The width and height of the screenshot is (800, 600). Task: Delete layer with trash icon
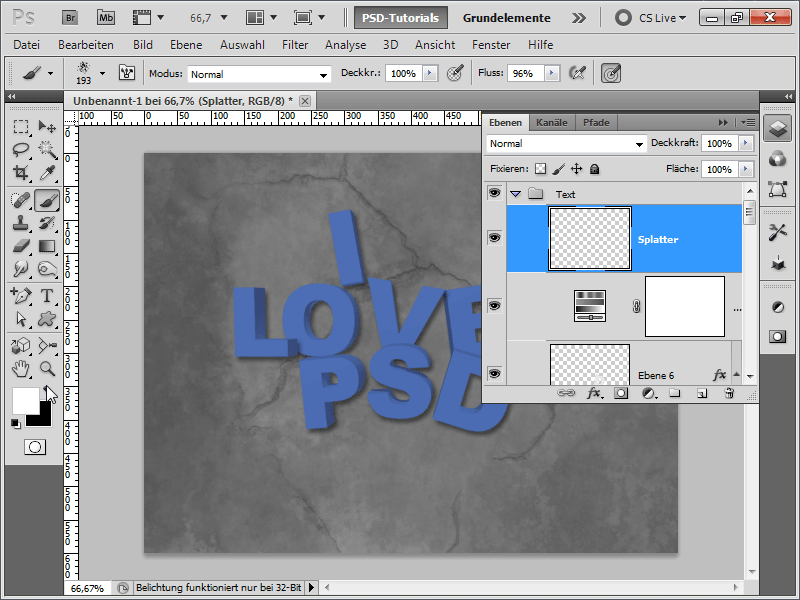pyautogui.click(x=729, y=393)
